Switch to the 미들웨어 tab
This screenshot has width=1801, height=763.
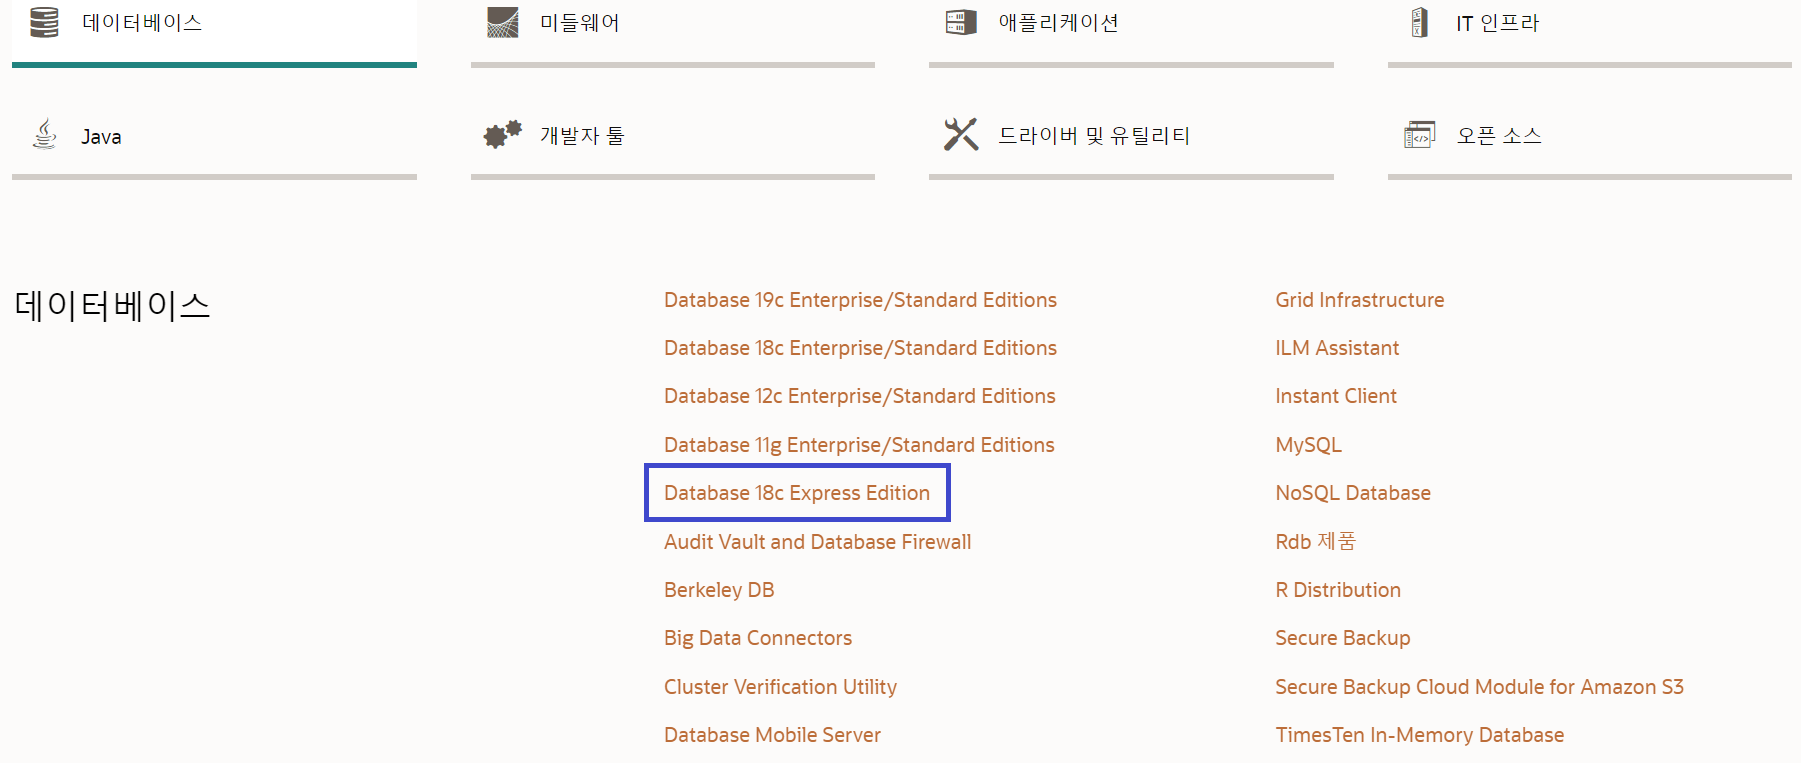(673, 32)
